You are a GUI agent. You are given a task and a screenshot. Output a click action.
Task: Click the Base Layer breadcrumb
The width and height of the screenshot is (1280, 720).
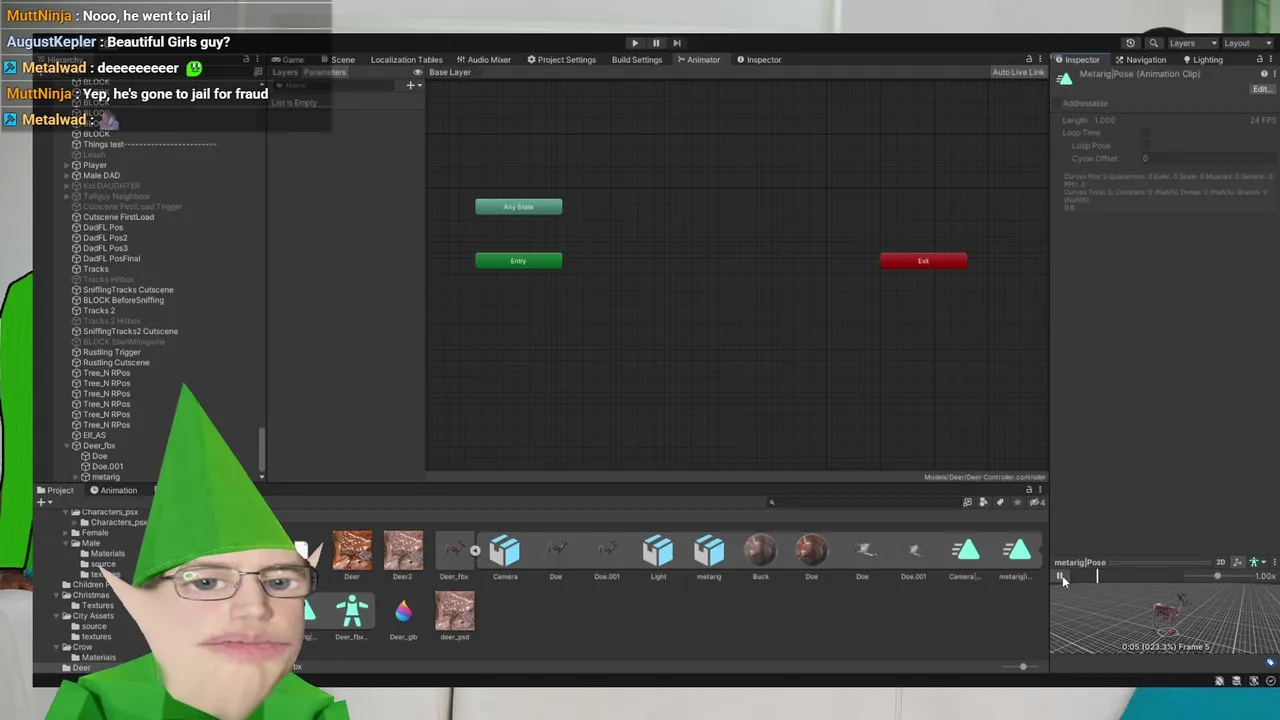tap(449, 72)
